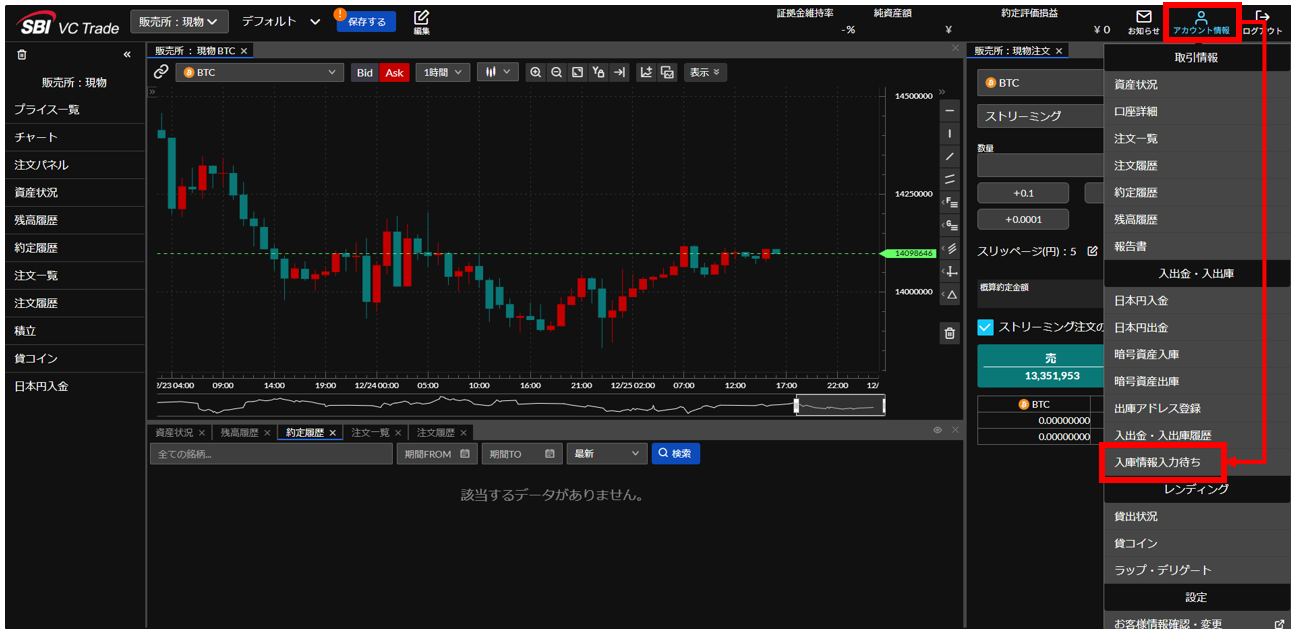Click the chart zoom-in magnifier icon
Viewport: 1294px width, 632px height.
pyautogui.click(x=536, y=72)
